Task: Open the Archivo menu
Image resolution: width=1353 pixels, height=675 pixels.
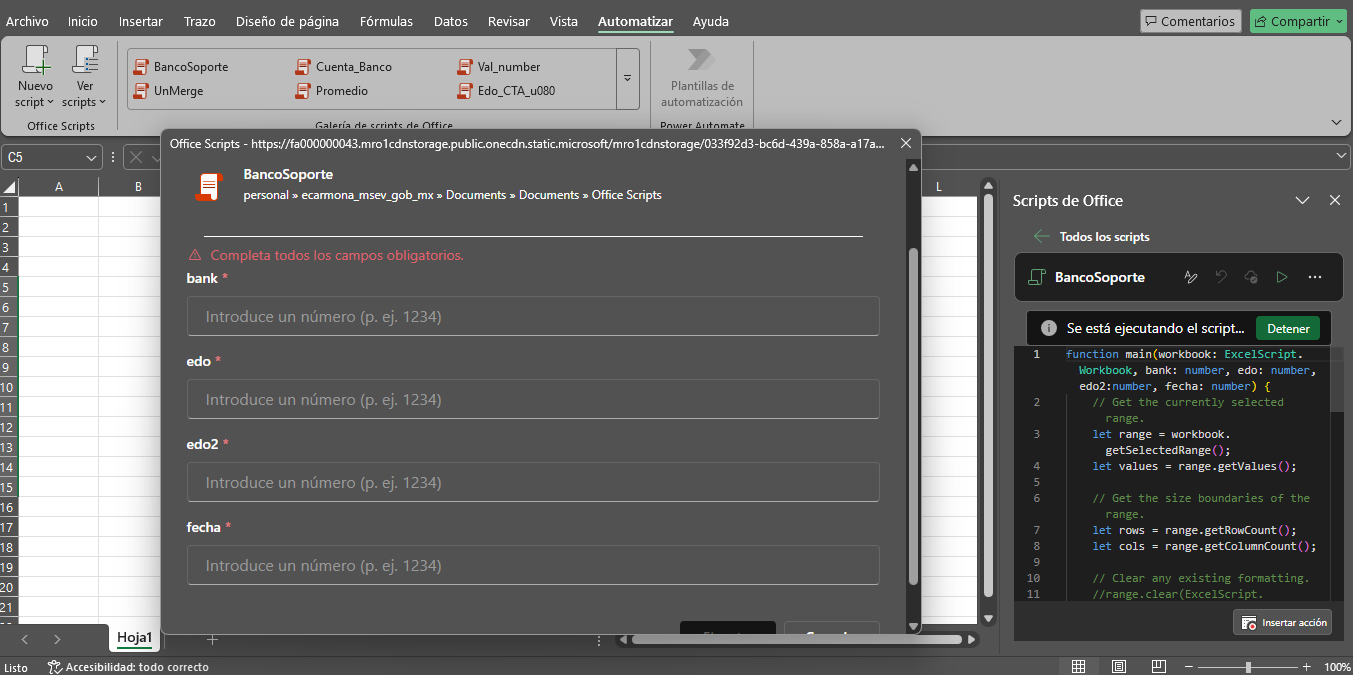Action: tap(27, 21)
